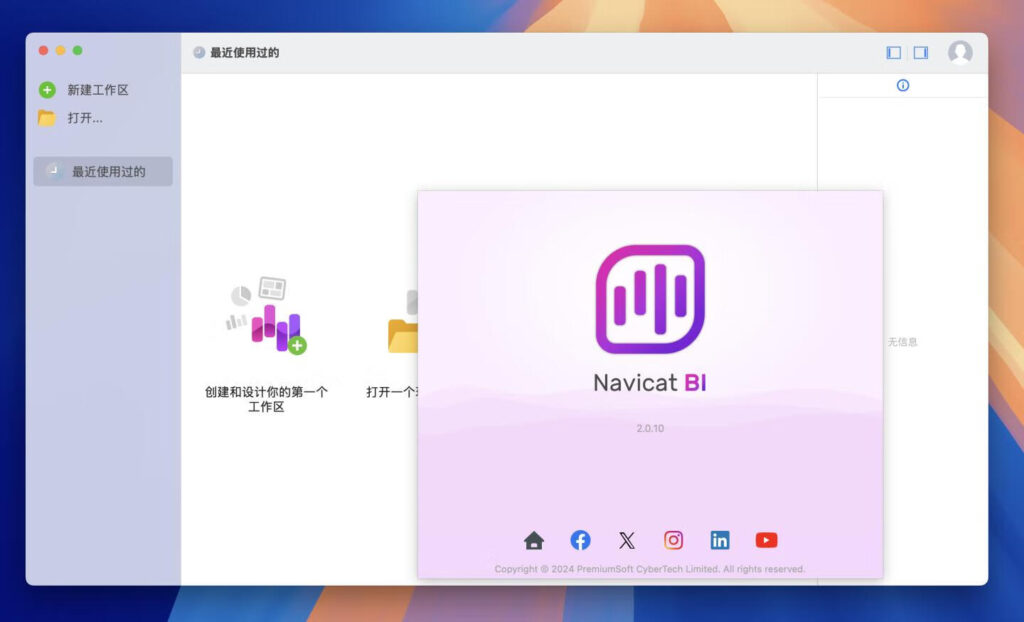Click the version number 2.0.10 text

tap(650, 428)
